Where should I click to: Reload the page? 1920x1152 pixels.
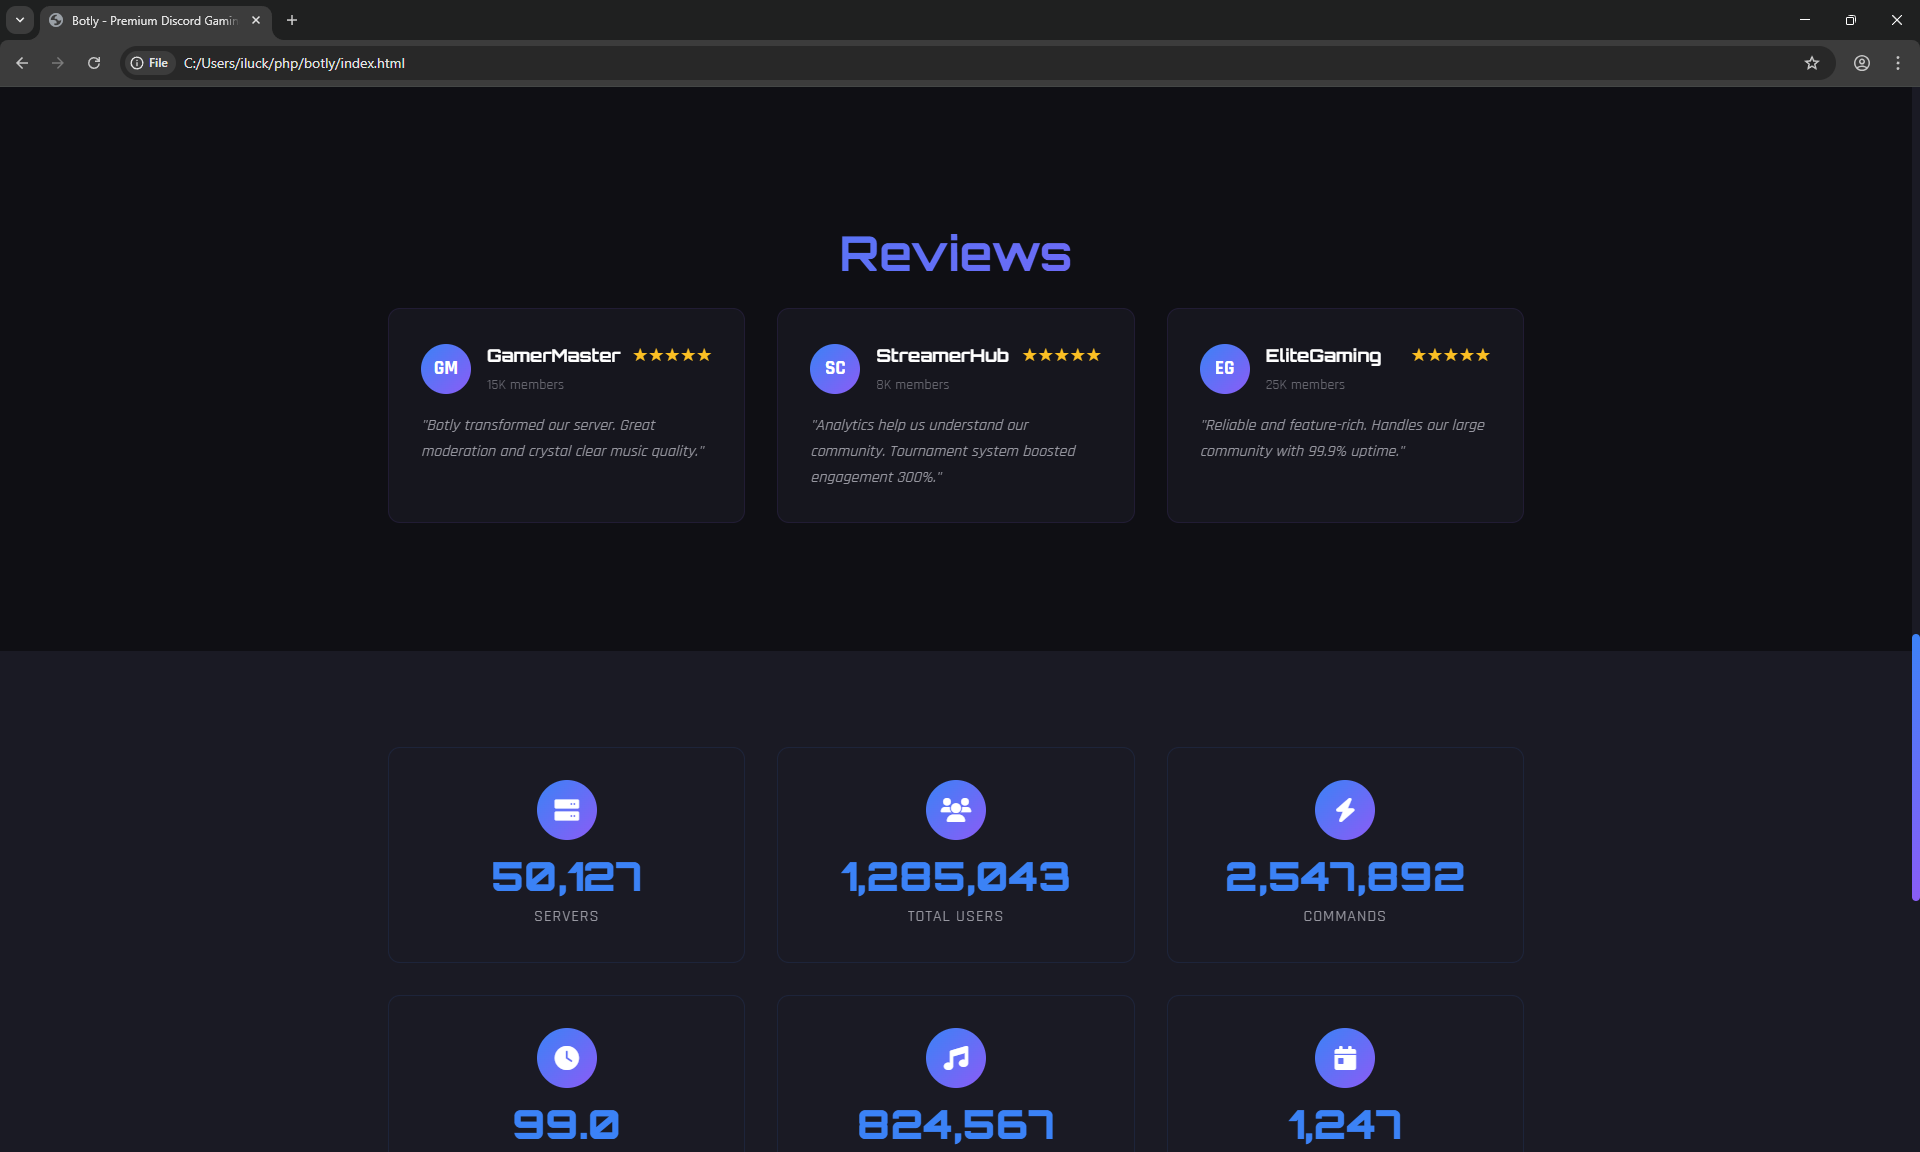pos(94,63)
